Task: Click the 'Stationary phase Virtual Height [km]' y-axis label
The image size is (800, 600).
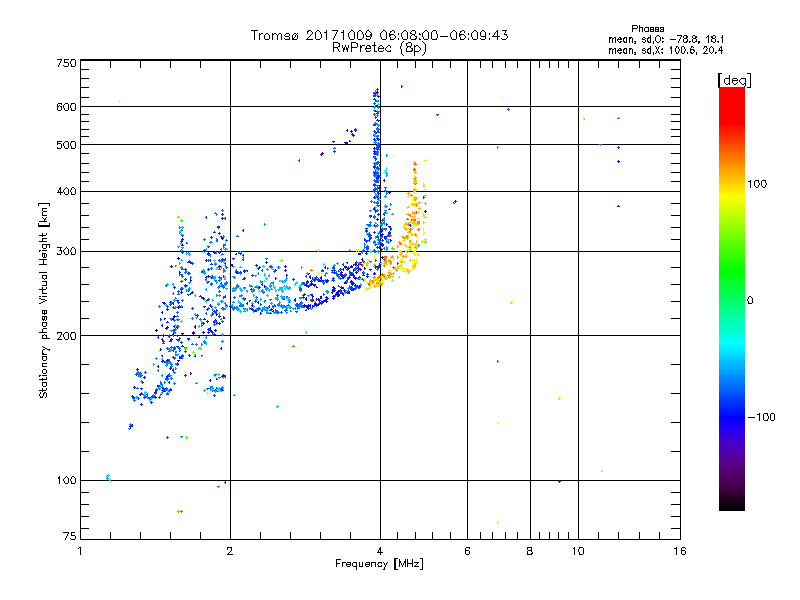Action: 43,300
